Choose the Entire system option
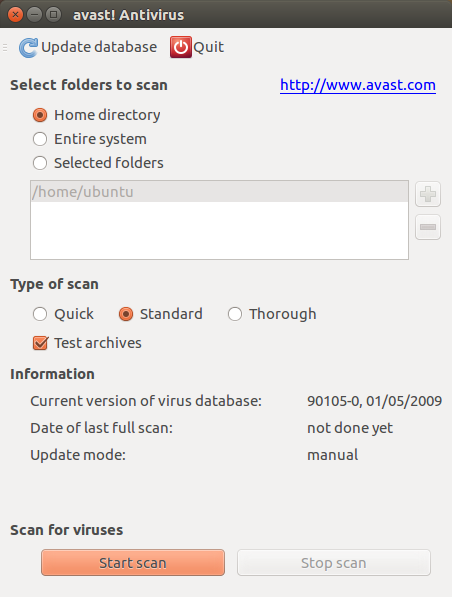The image size is (452, 597). pos(40,139)
